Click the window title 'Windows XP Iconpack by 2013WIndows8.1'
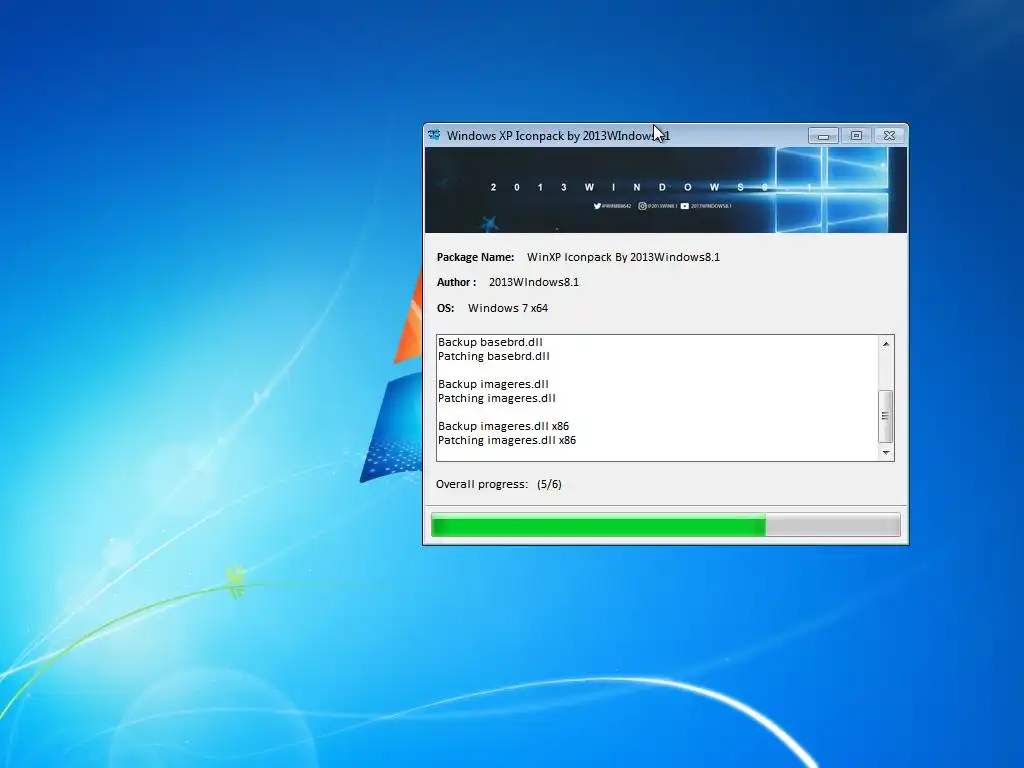This screenshot has width=1024, height=768. (558, 136)
